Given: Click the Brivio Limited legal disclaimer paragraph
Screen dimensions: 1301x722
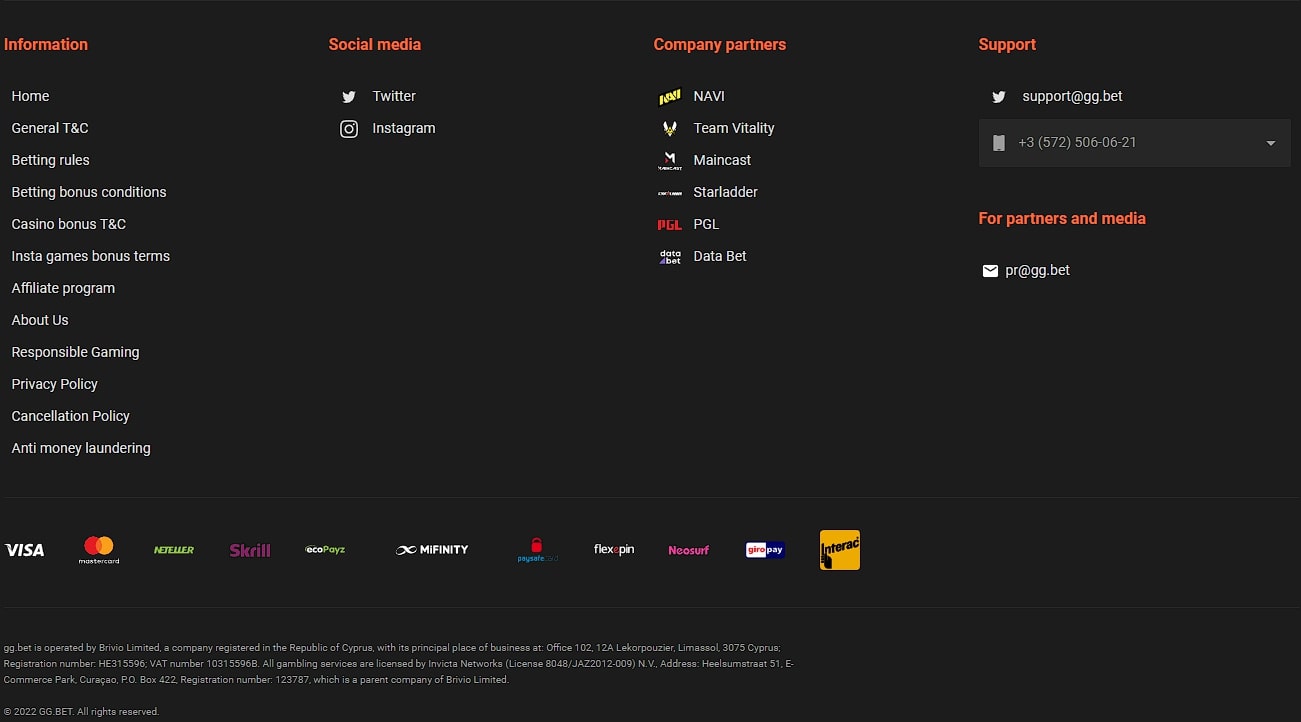Looking at the screenshot, I should 399,664.
